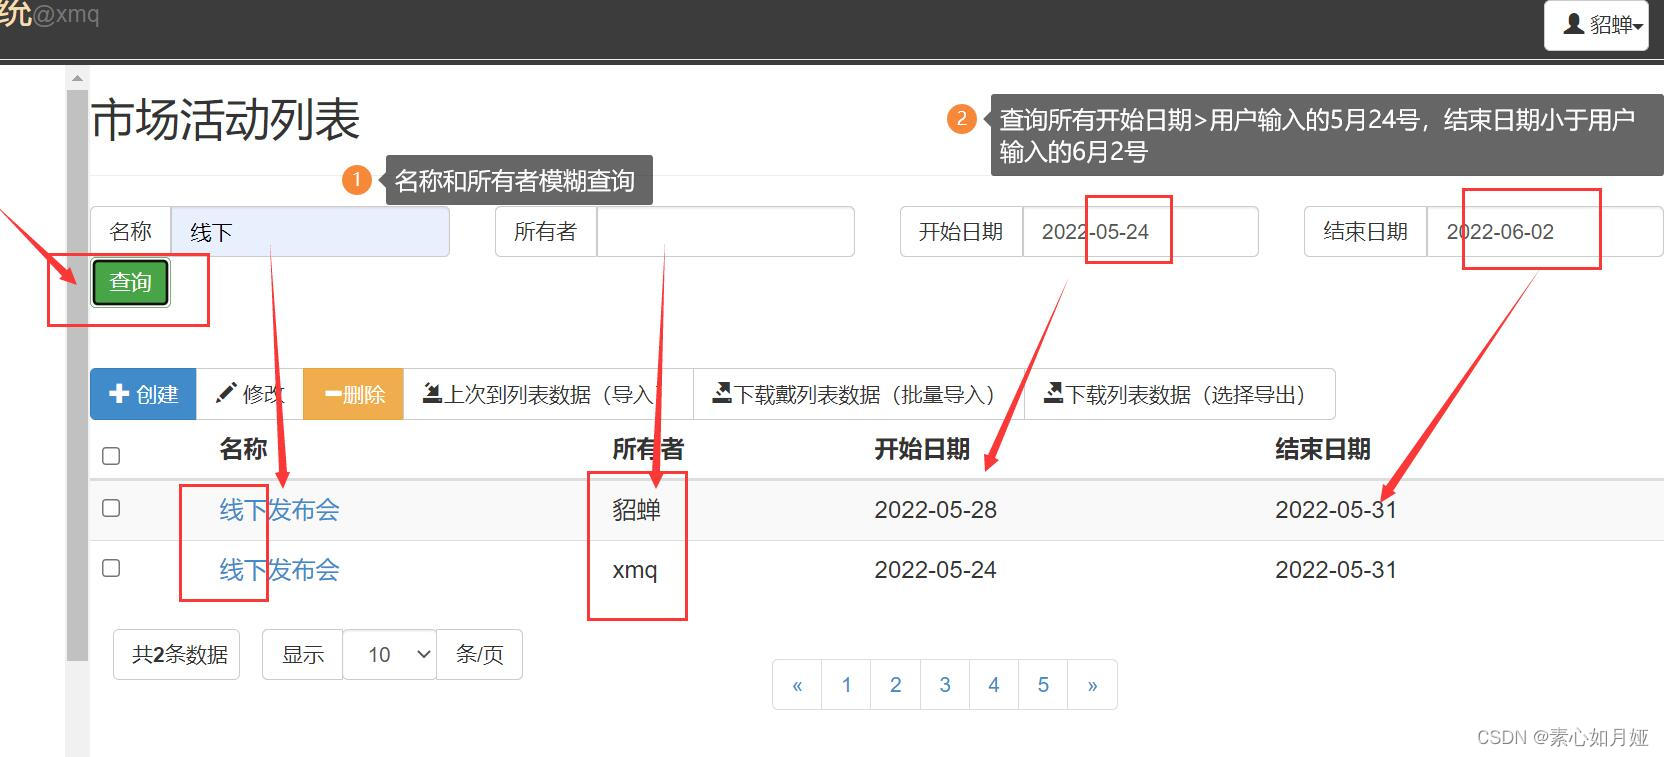1664x757 pixels.
Task: Click end date 2022-05-31 in xmq row
Action: pyautogui.click(x=1336, y=570)
